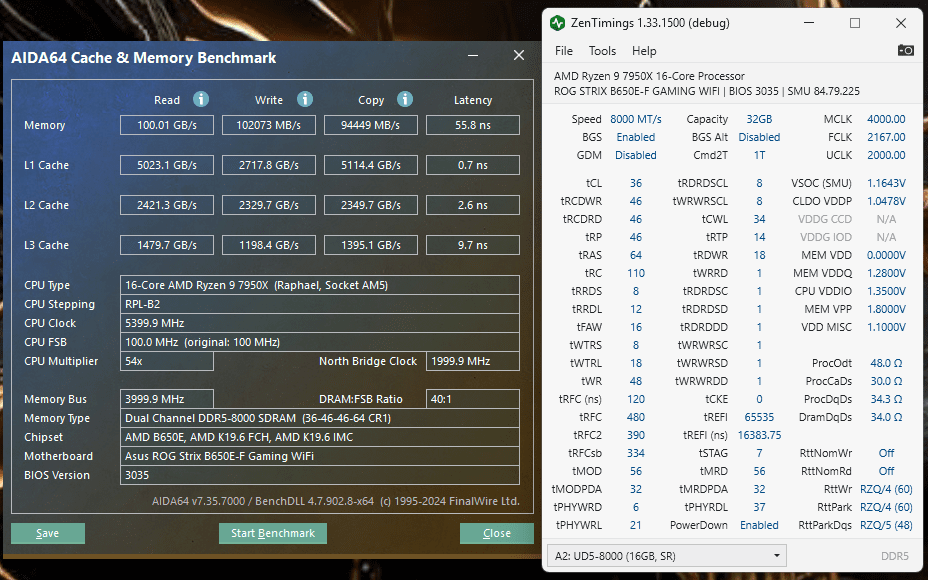This screenshot has height=580, width=928.
Task: Click L1 Cache Write value 2717.8 GB/s
Action: [x=269, y=165]
